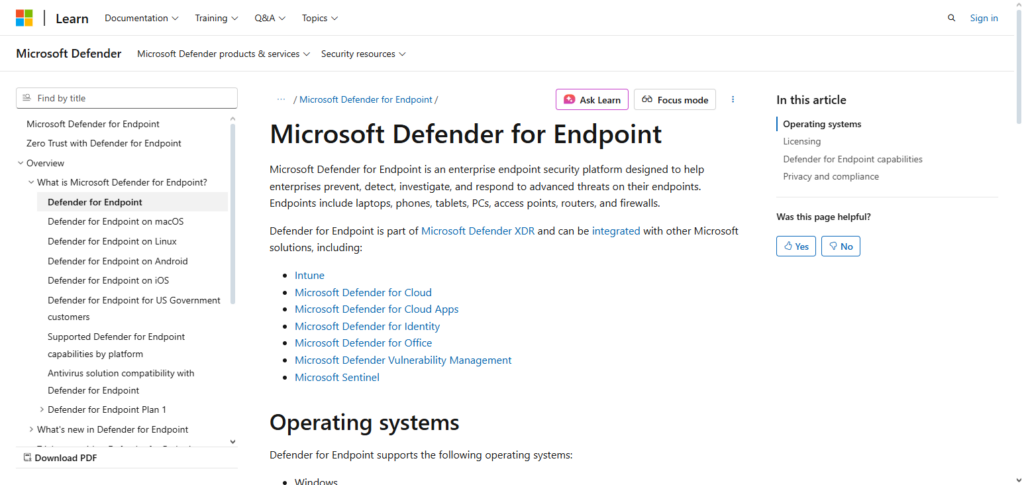The width and height of the screenshot is (1024, 485).
Task: Jump to Operating systems section
Action: tap(822, 124)
